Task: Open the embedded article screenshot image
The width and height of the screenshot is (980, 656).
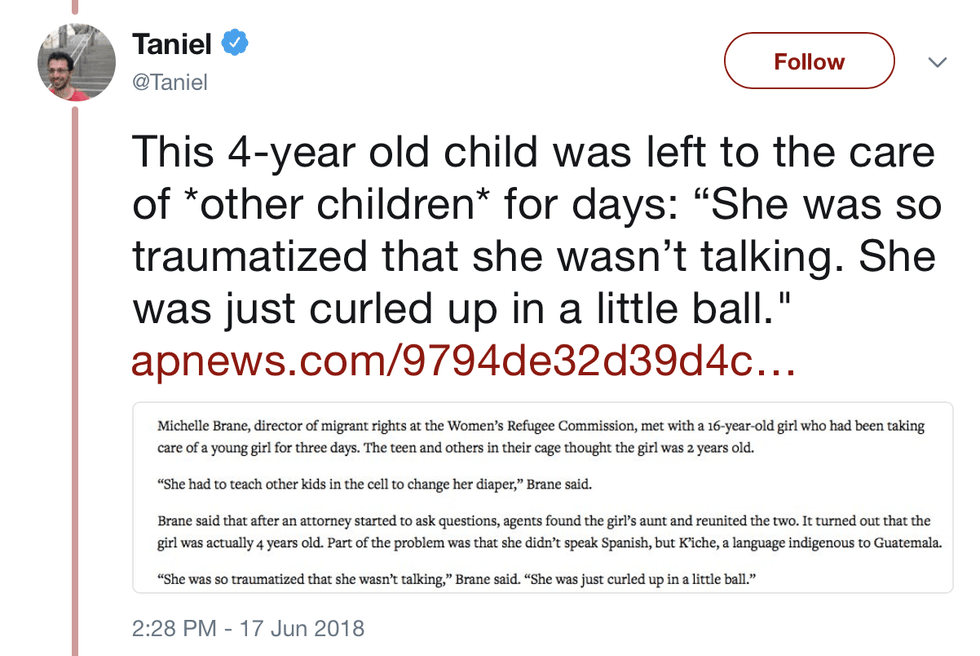Action: [542, 498]
